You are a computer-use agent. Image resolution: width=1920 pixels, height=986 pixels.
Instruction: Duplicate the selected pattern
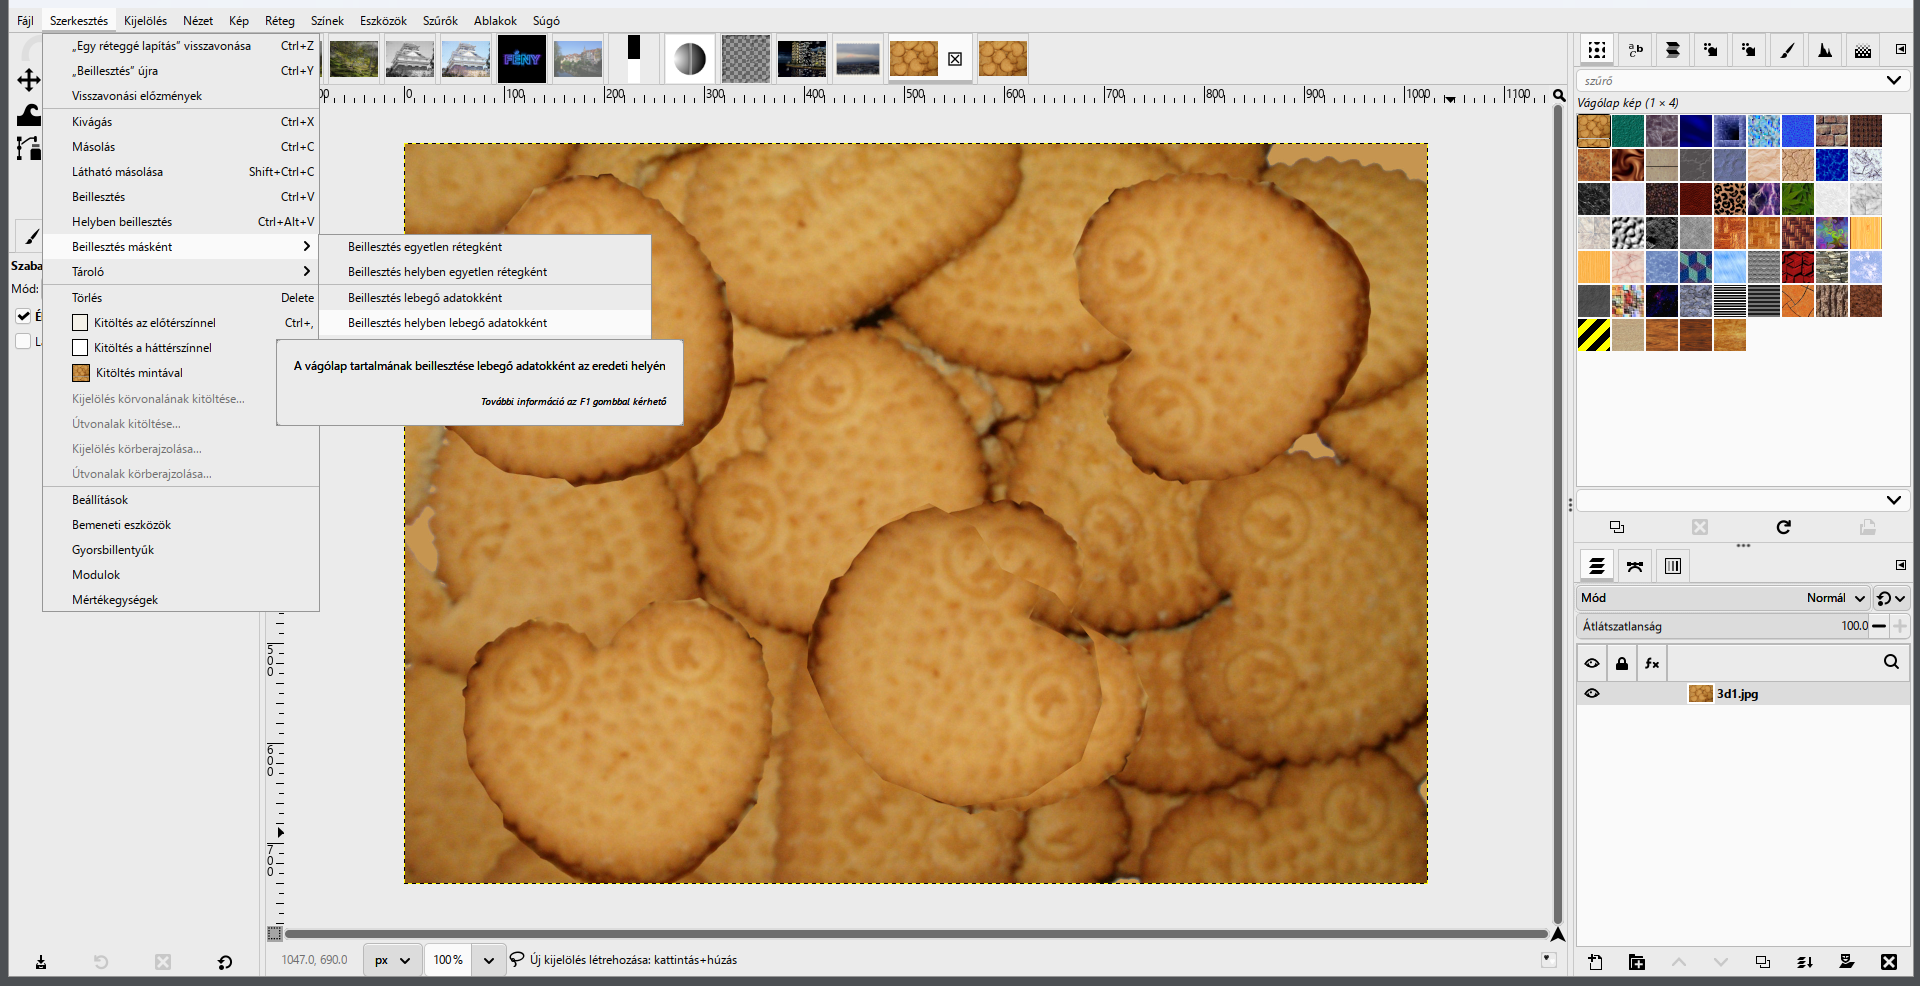[x=1617, y=527]
